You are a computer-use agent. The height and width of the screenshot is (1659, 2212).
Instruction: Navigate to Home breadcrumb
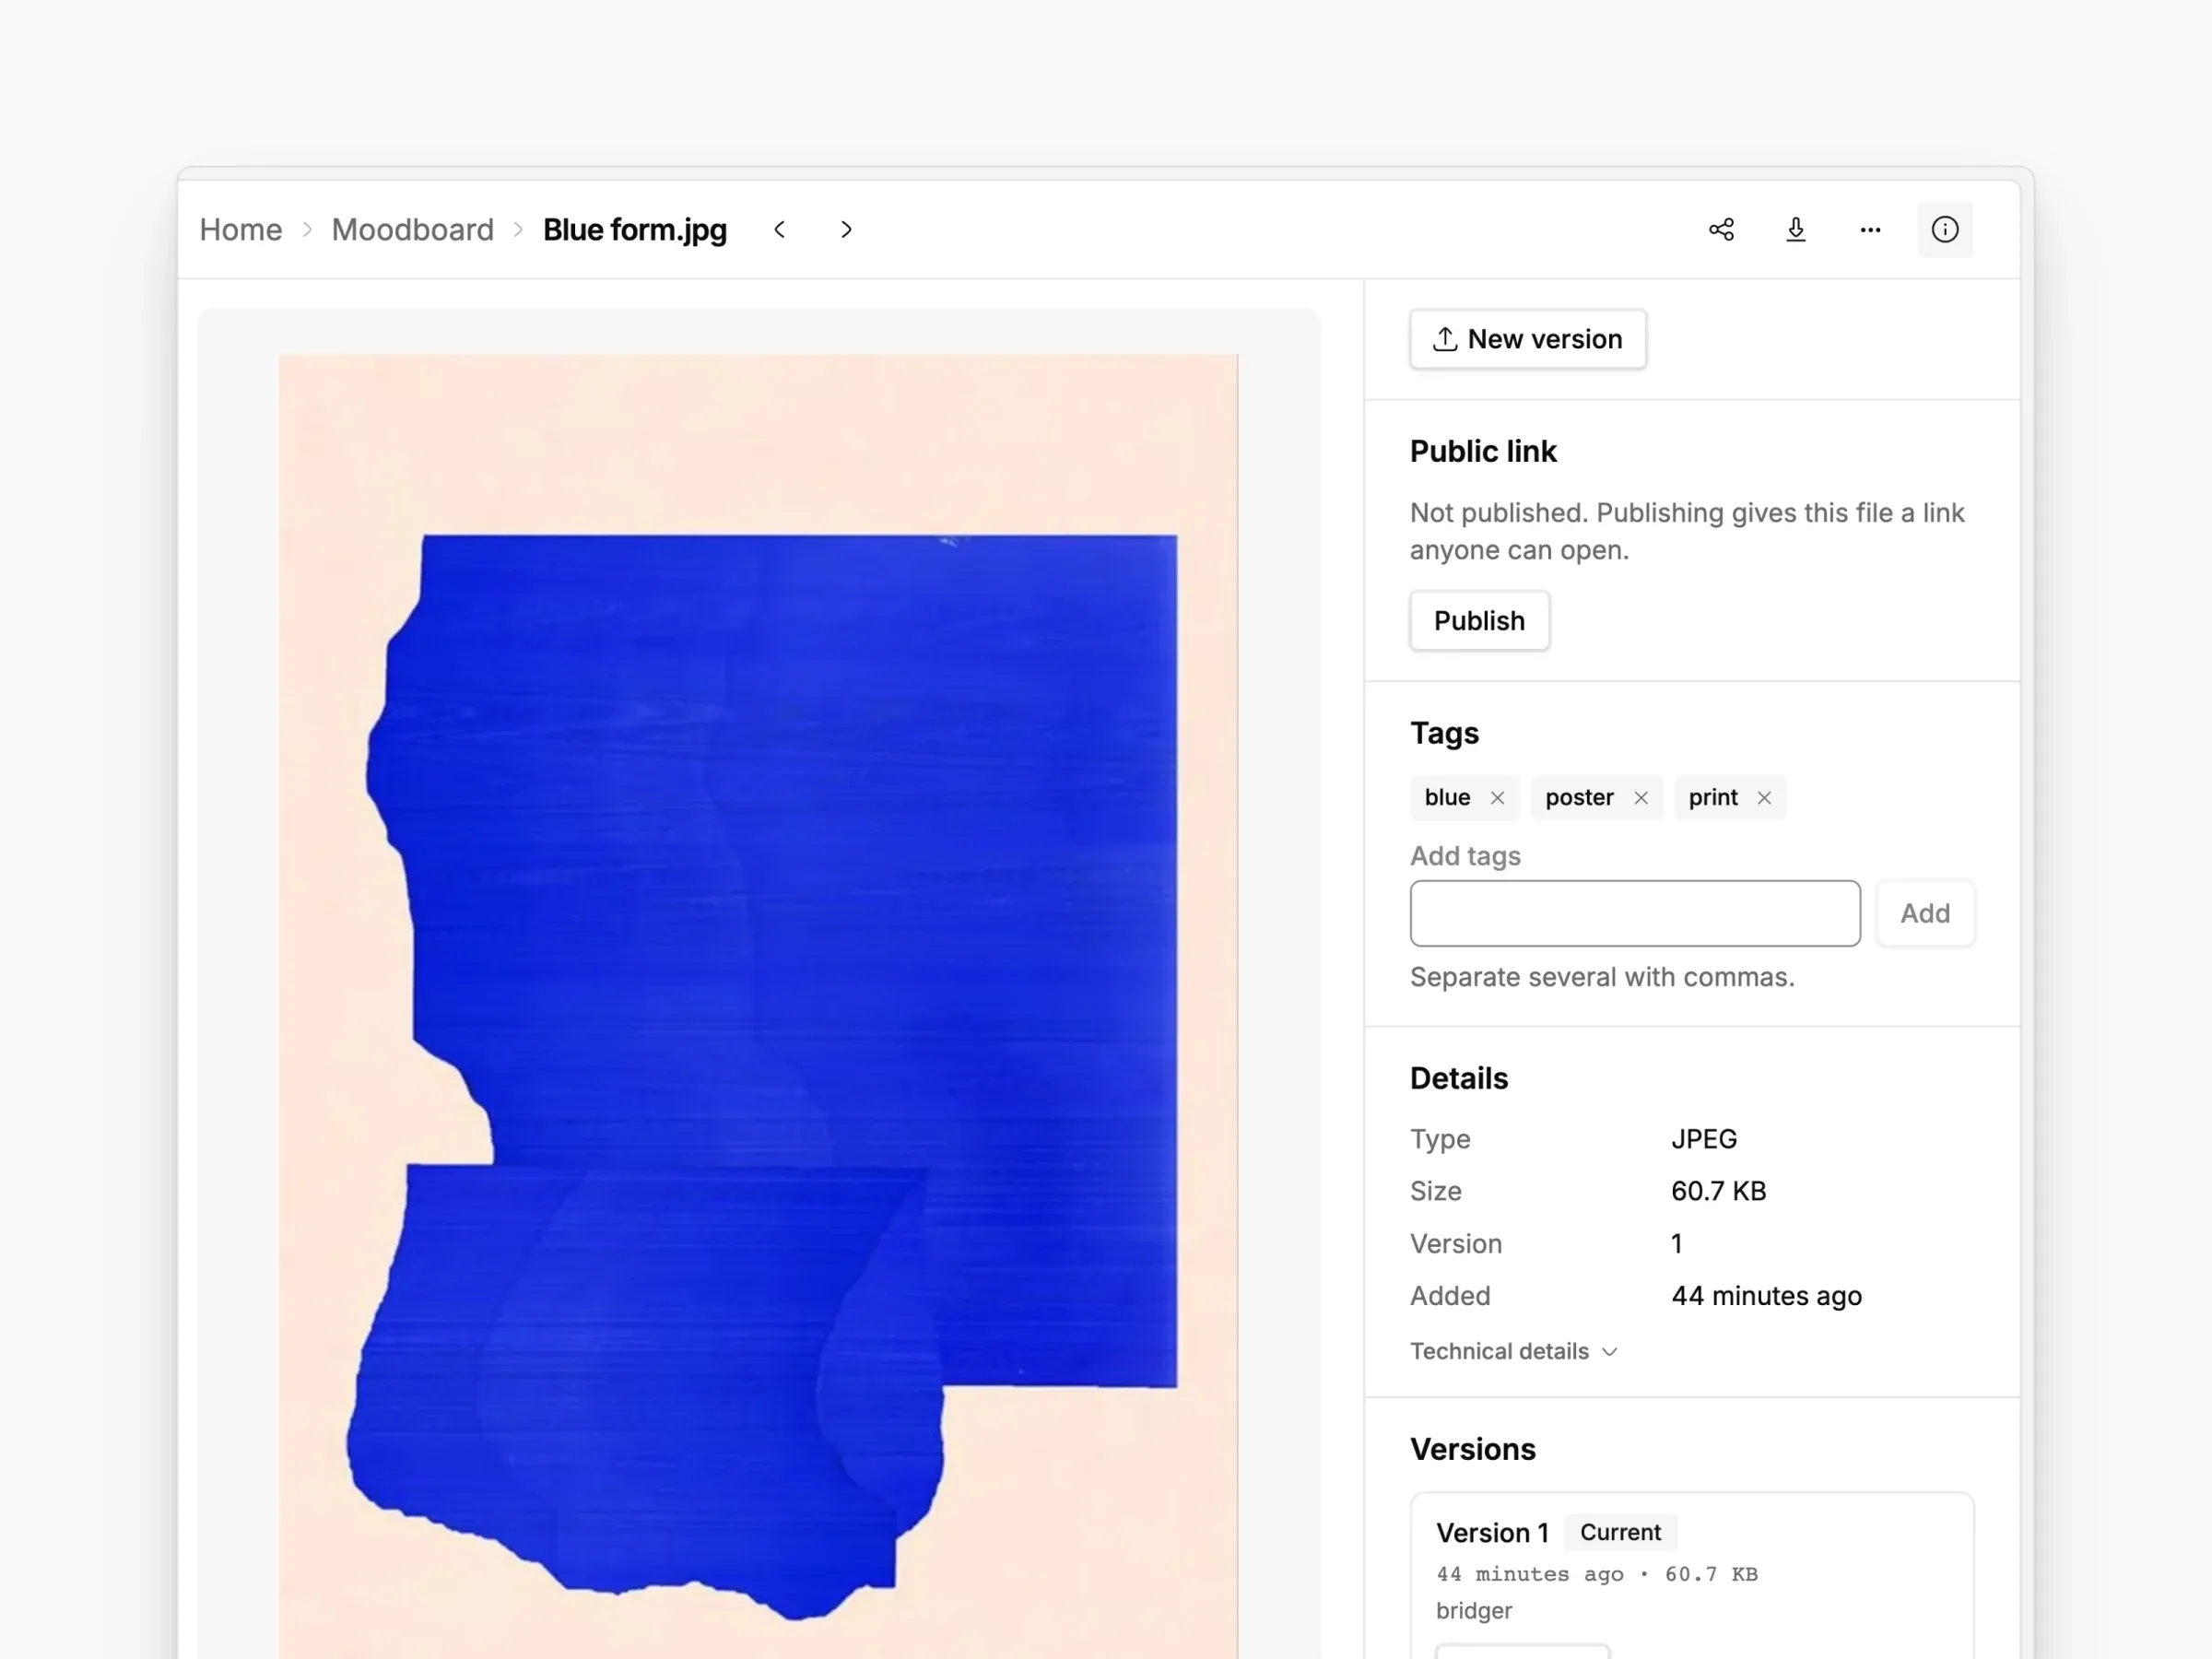point(241,230)
